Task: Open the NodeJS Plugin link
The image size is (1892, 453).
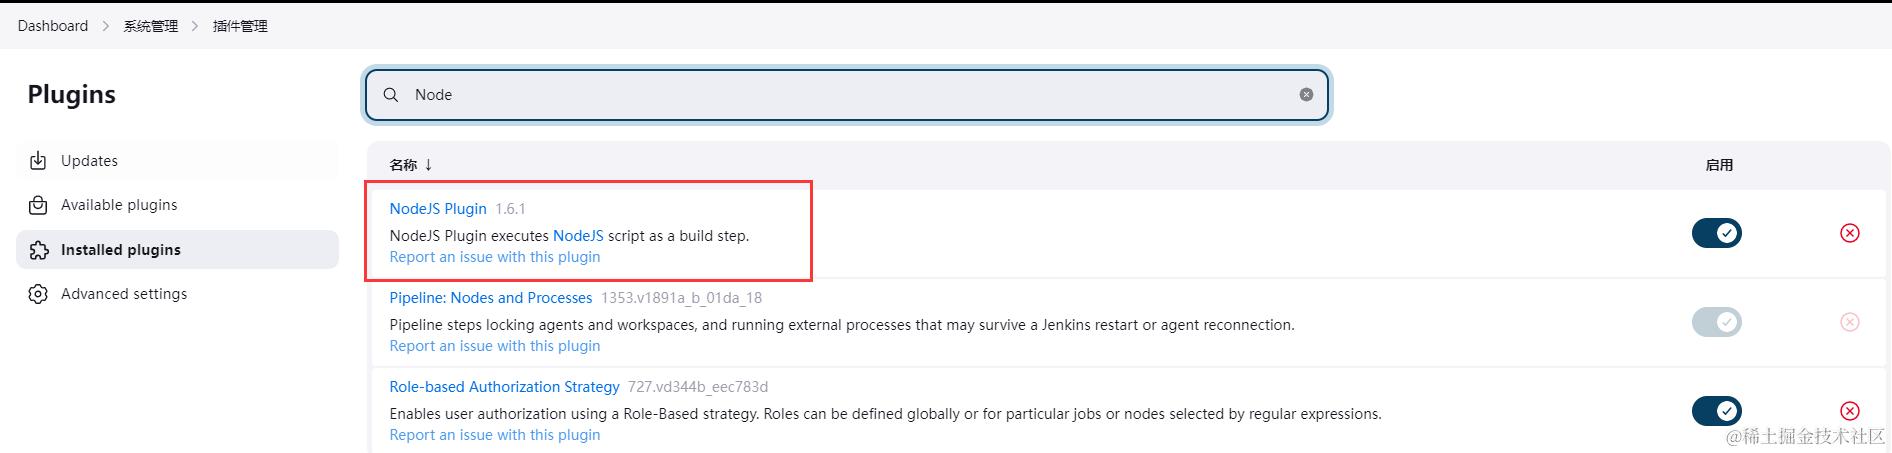Action: point(438,209)
